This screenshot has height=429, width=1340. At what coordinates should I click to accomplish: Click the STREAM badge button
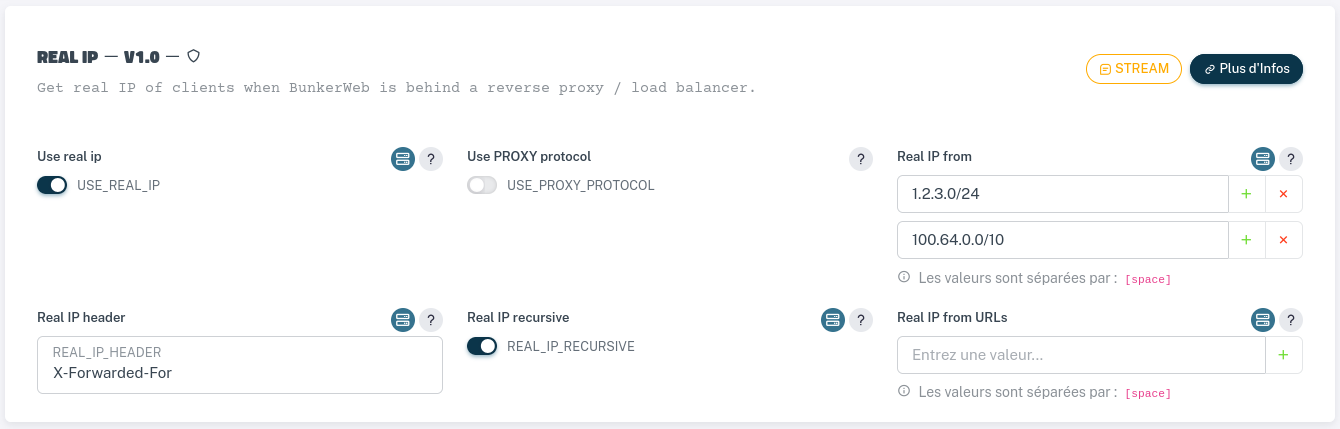[x=1134, y=69]
